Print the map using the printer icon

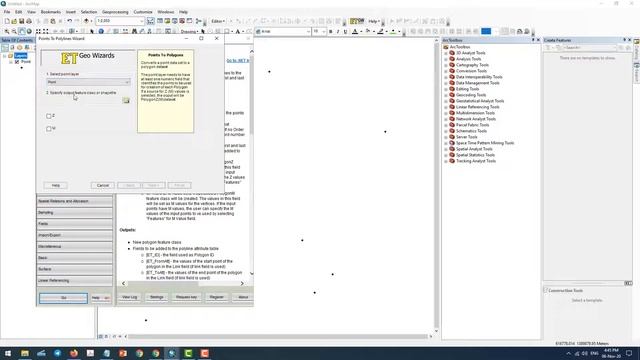(29, 21)
